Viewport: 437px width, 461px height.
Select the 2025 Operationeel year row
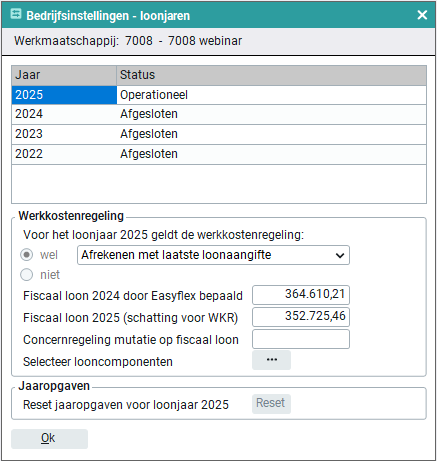coord(219,95)
